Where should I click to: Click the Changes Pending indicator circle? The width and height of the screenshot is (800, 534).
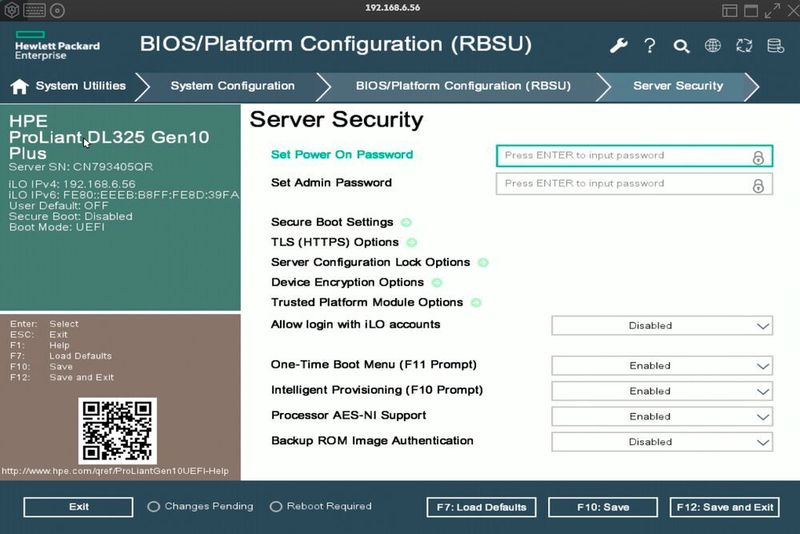[x=154, y=506]
